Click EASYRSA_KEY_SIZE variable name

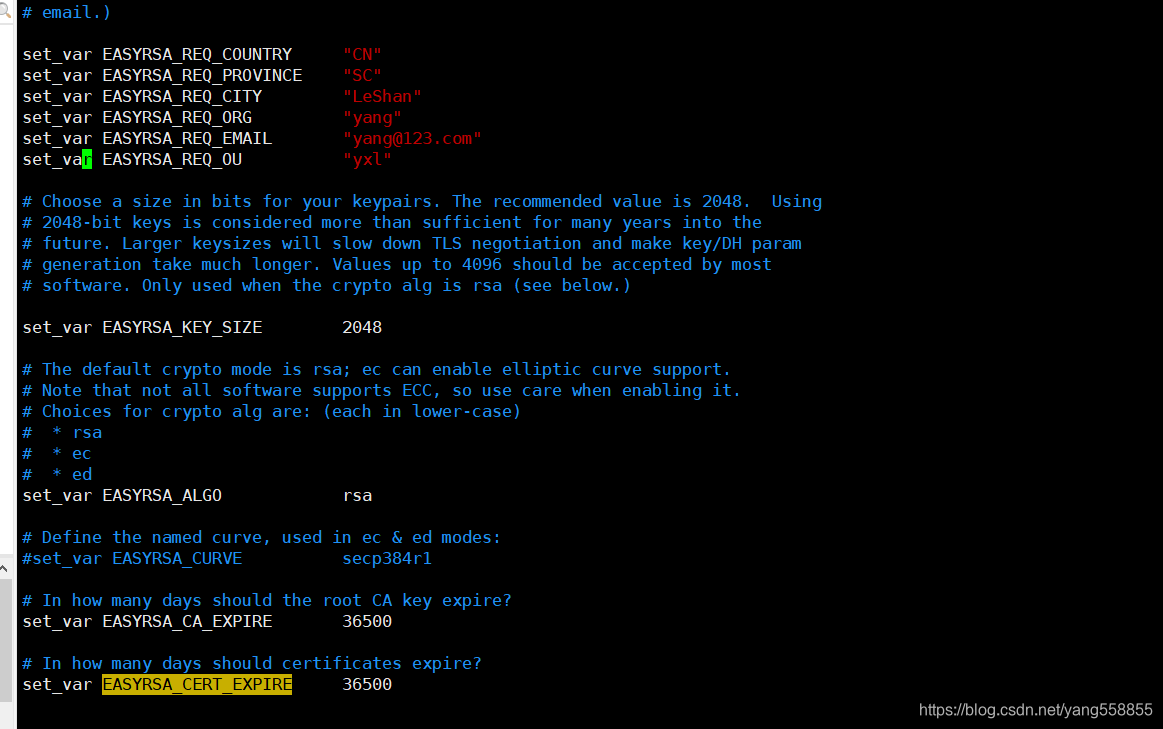click(182, 327)
